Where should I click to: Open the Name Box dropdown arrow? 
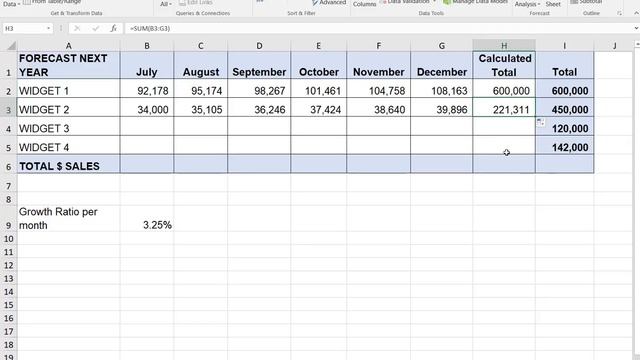click(48, 28)
